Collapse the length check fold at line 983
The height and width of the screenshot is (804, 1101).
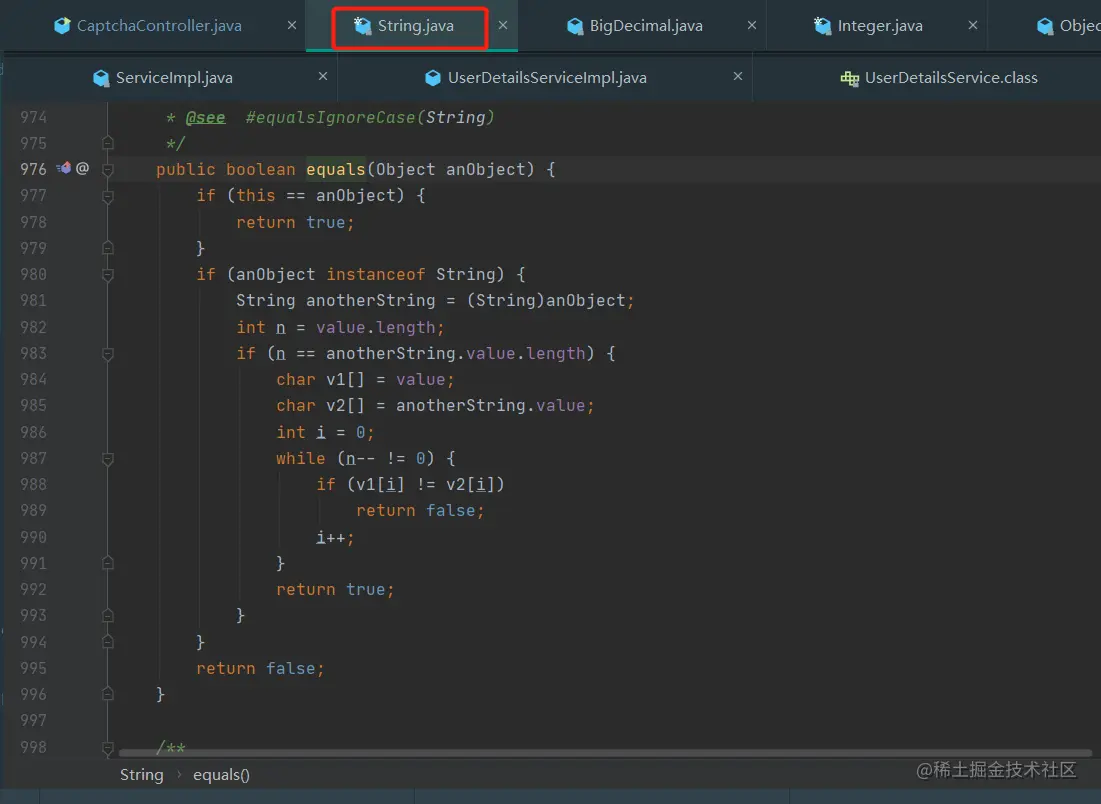(x=108, y=353)
